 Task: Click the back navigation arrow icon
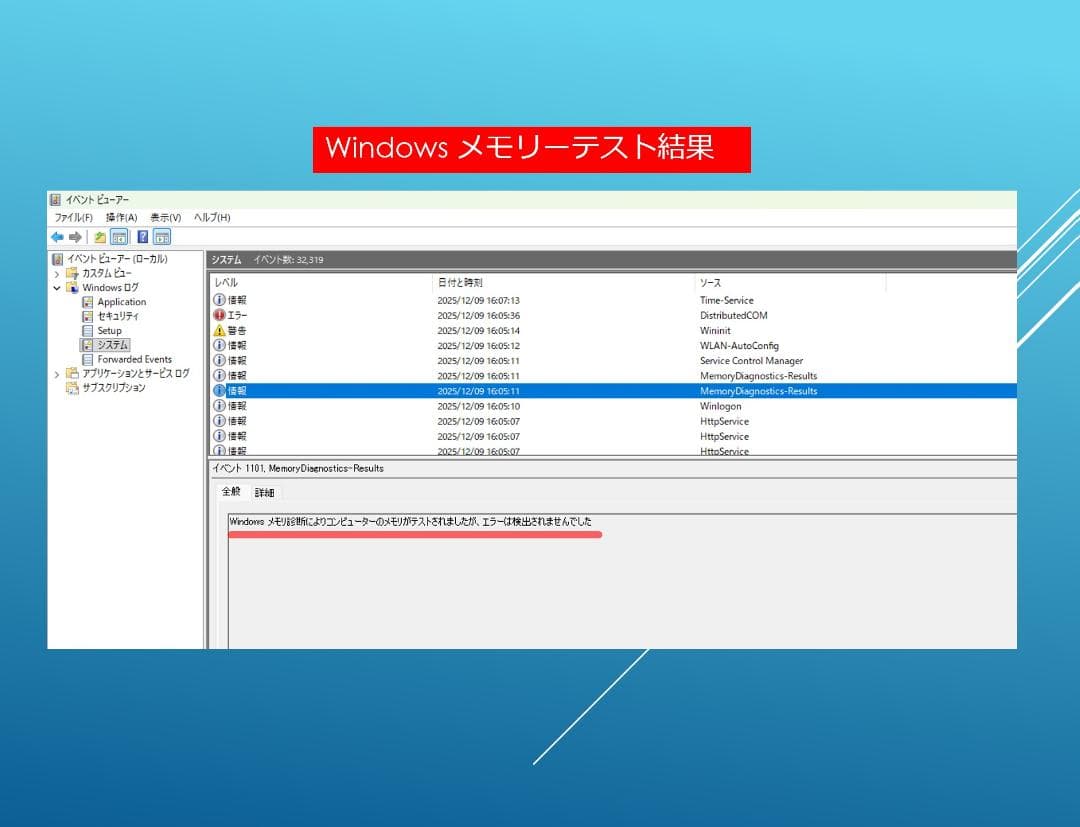click(x=55, y=237)
